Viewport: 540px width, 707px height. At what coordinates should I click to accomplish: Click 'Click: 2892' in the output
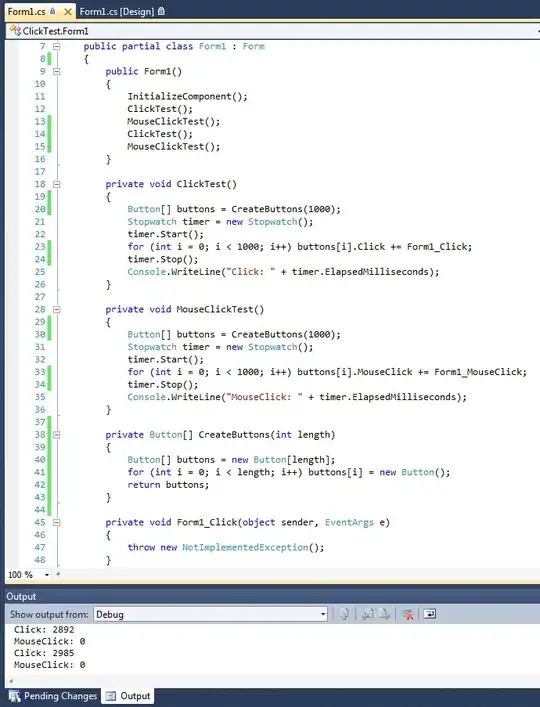(44, 629)
